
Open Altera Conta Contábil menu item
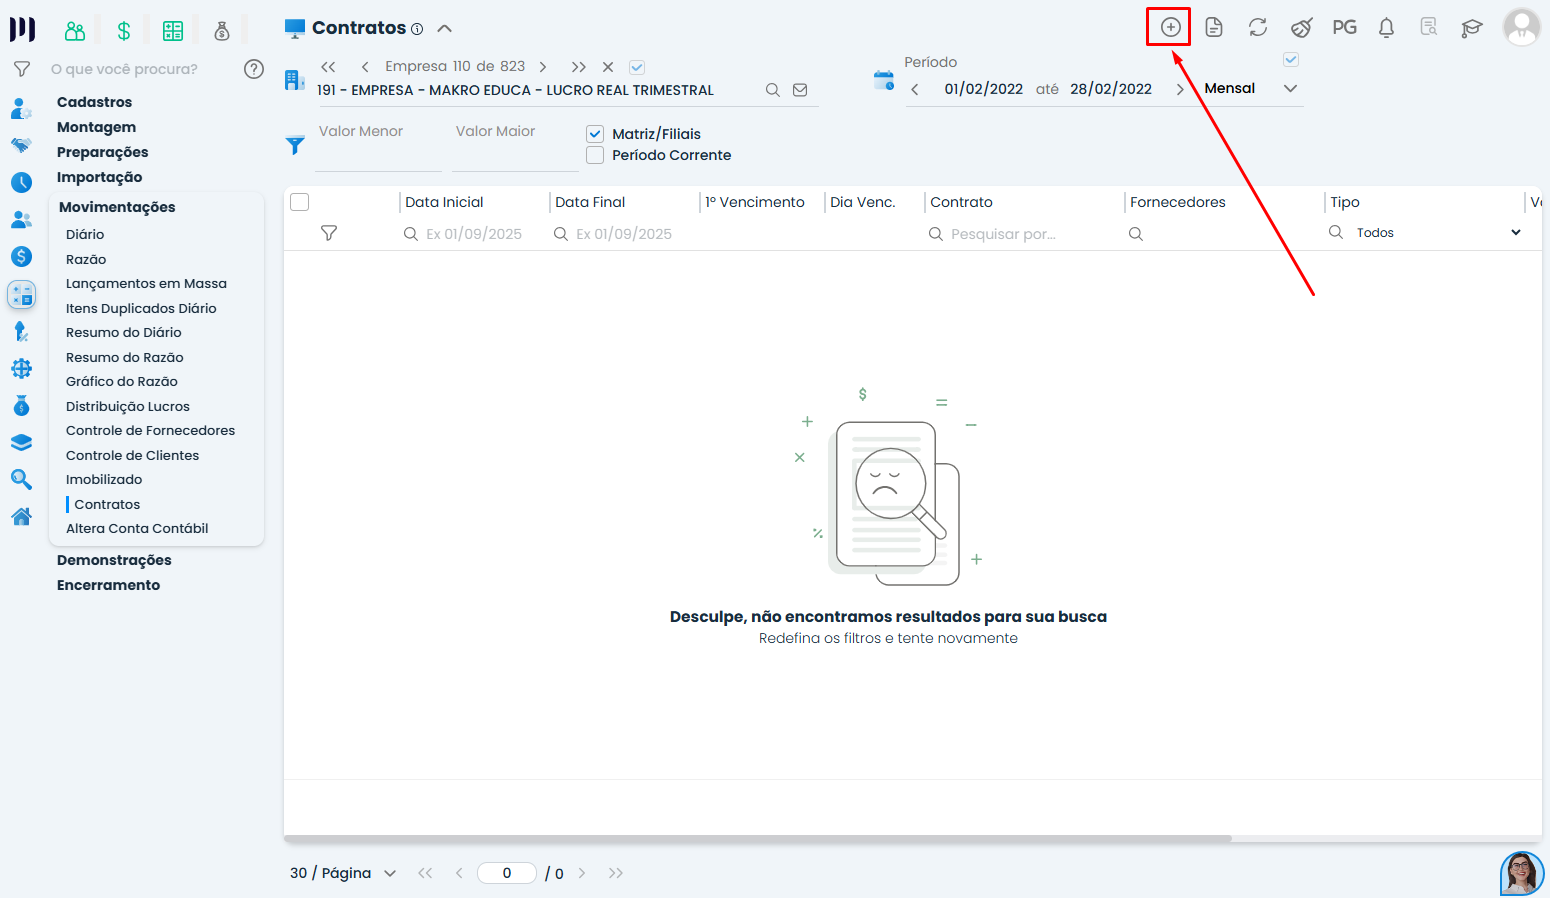(137, 529)
